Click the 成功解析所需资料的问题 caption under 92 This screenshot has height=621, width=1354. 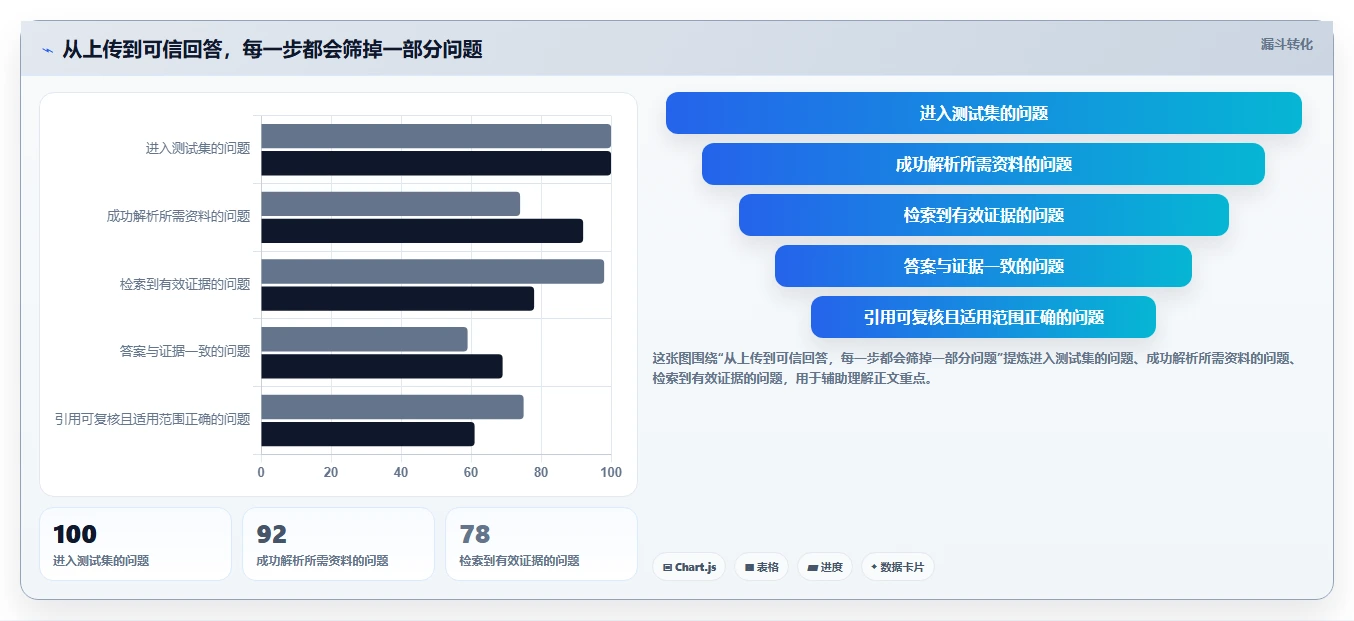pyautogui.click(x=323, y=561)
